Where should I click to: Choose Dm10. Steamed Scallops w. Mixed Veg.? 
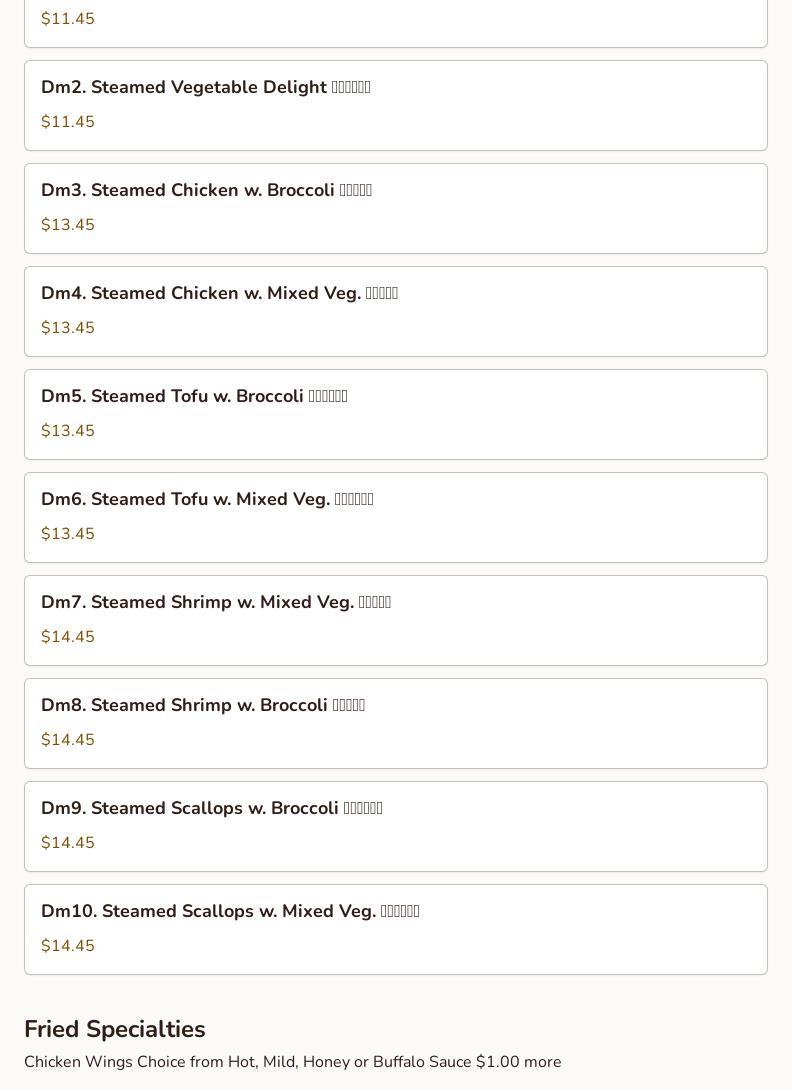pyautogui.click(x=230, y=912)
